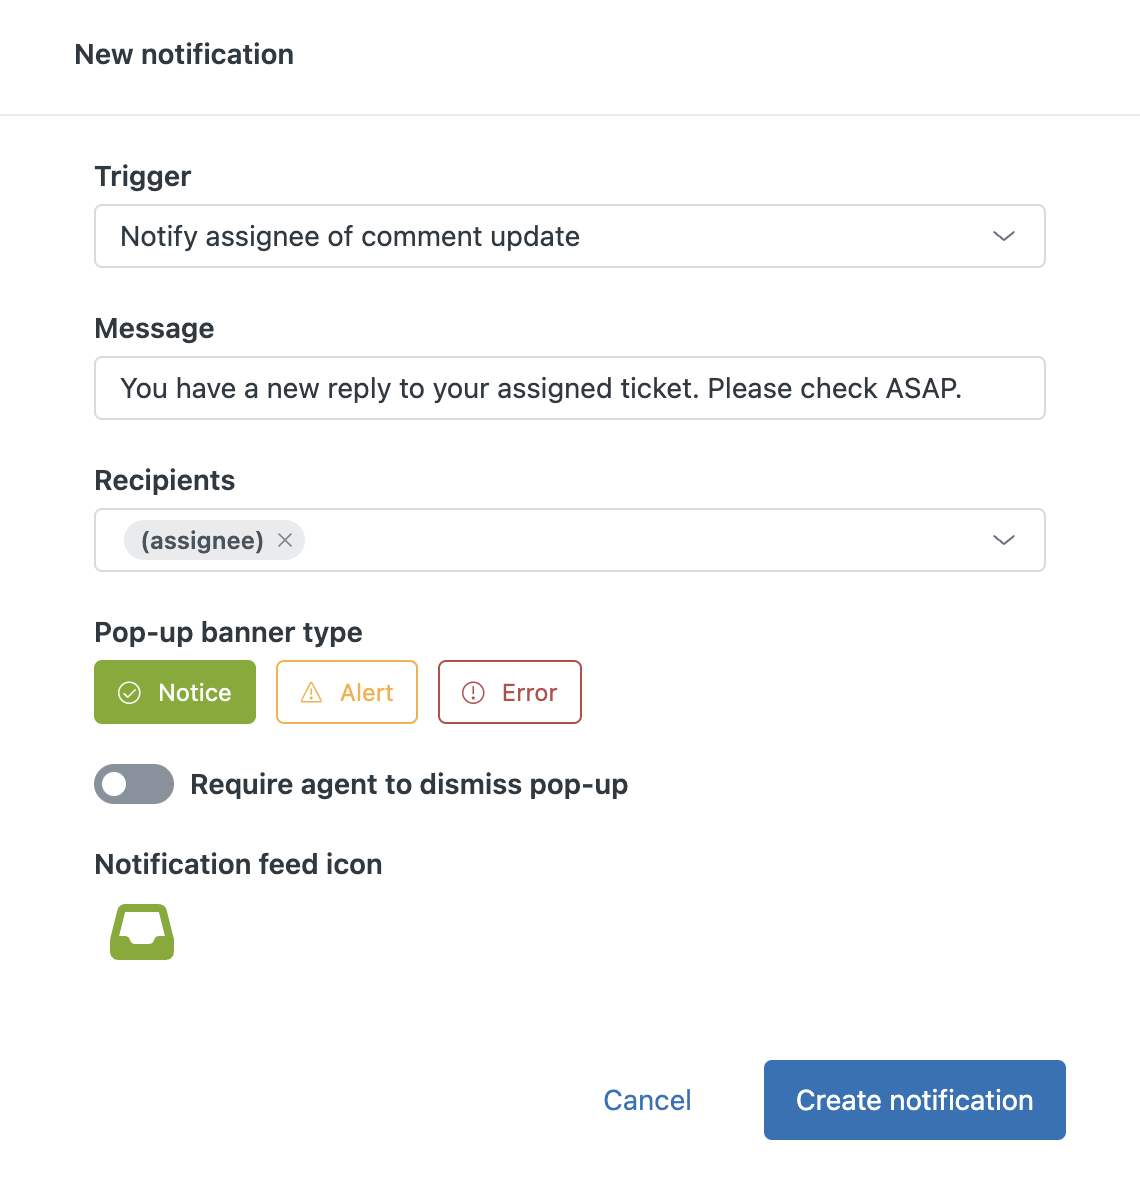The image size is (1140, 1200).
Task: Click the (assignee) tag label
Action: pyautogui.click(x=202, y=540)
